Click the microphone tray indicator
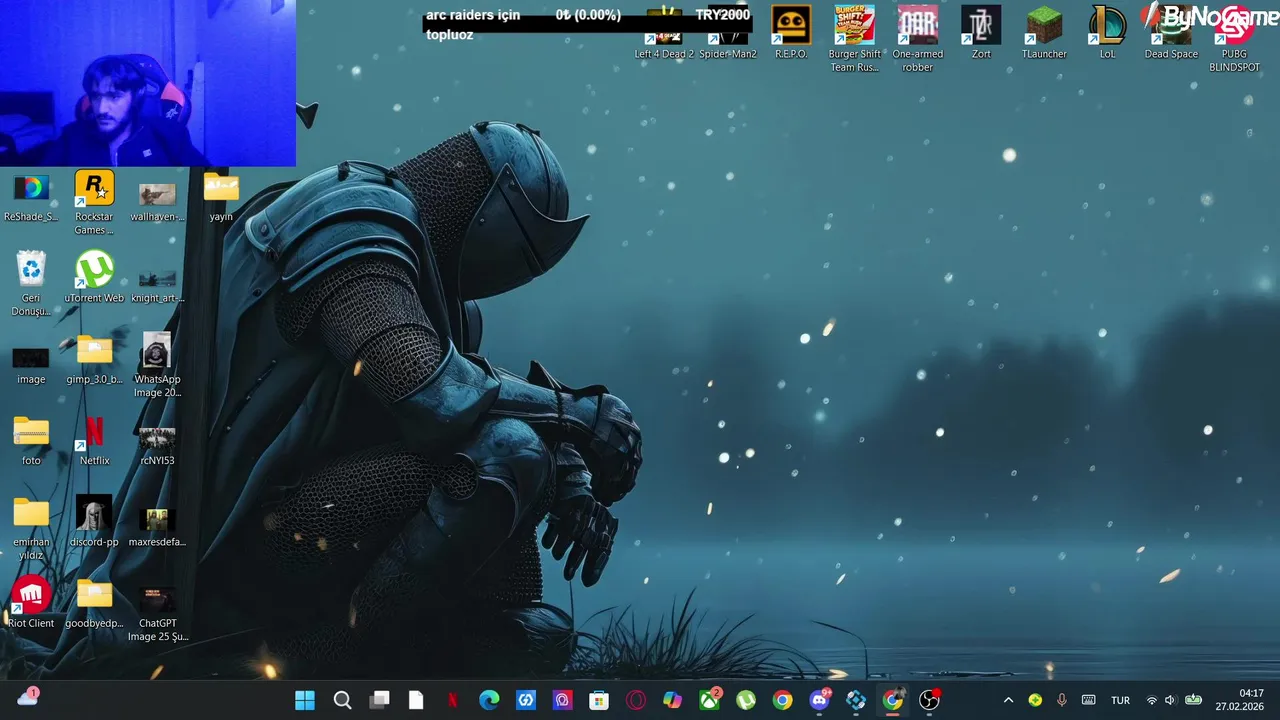The image size is (1280, 720). point(1062,700)
